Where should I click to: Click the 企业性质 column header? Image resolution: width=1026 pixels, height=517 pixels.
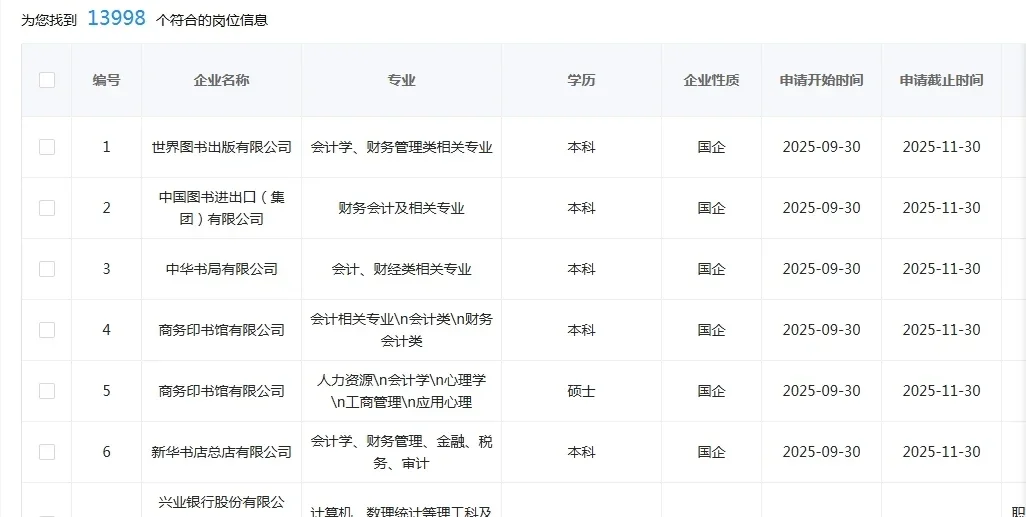pyautogui.click(x=711, y=80)
